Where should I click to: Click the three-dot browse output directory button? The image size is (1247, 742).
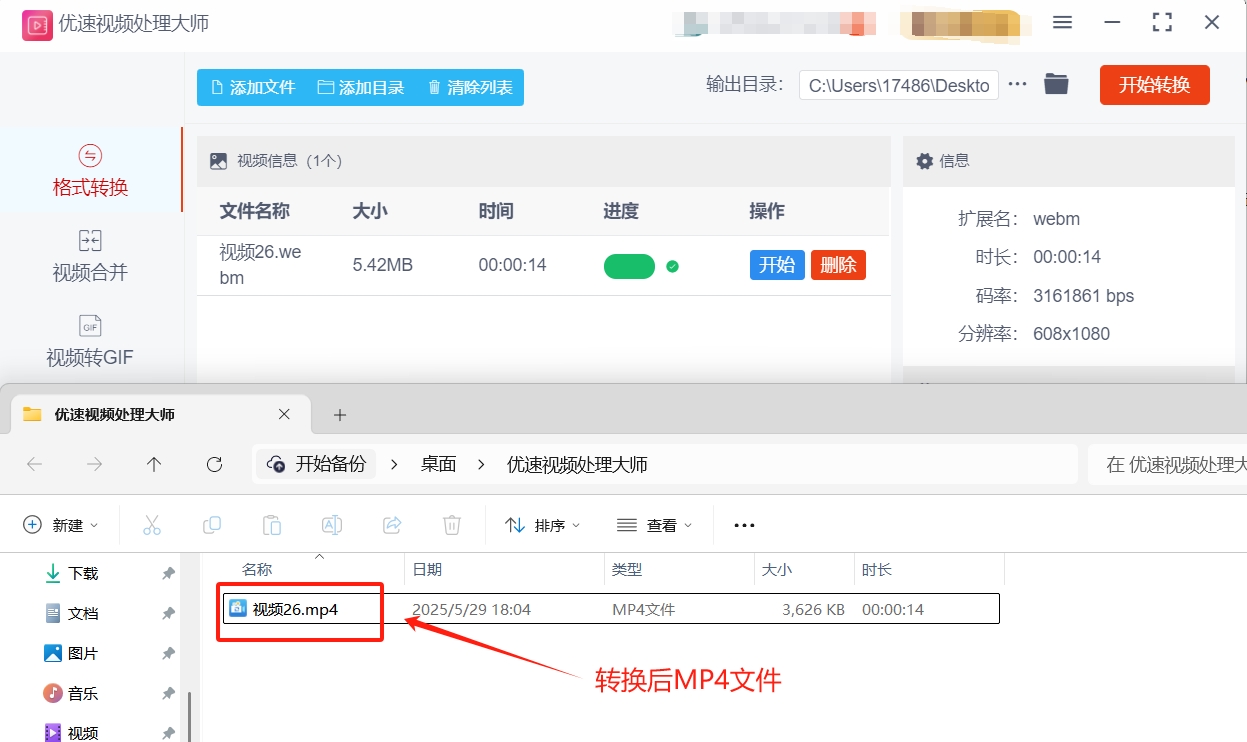pos(1017,84)
